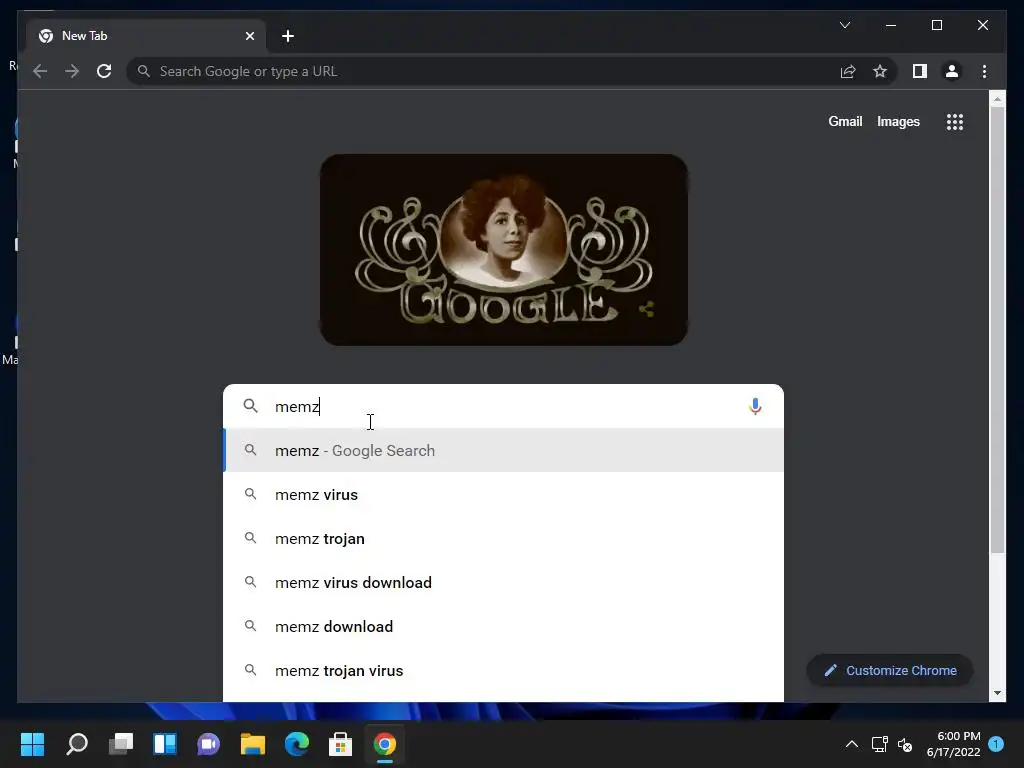Open the Images link
This screenshot has width=1024, height=768.
(x=898, y=121)
